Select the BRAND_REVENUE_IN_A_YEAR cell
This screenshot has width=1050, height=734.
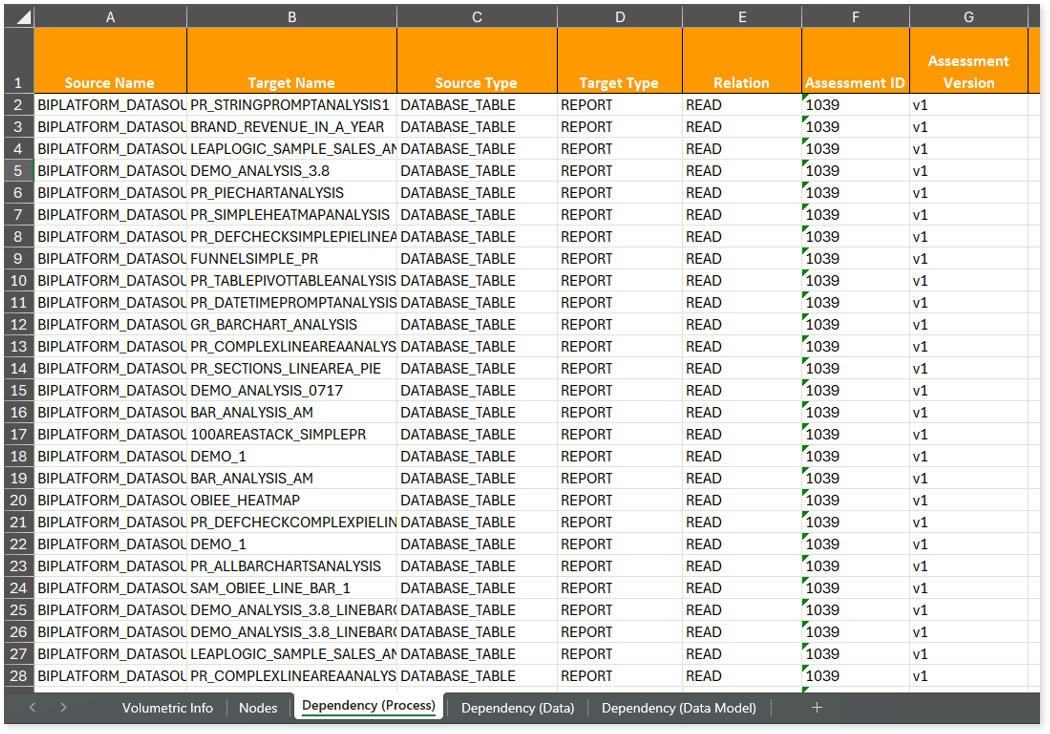[290, 127]
